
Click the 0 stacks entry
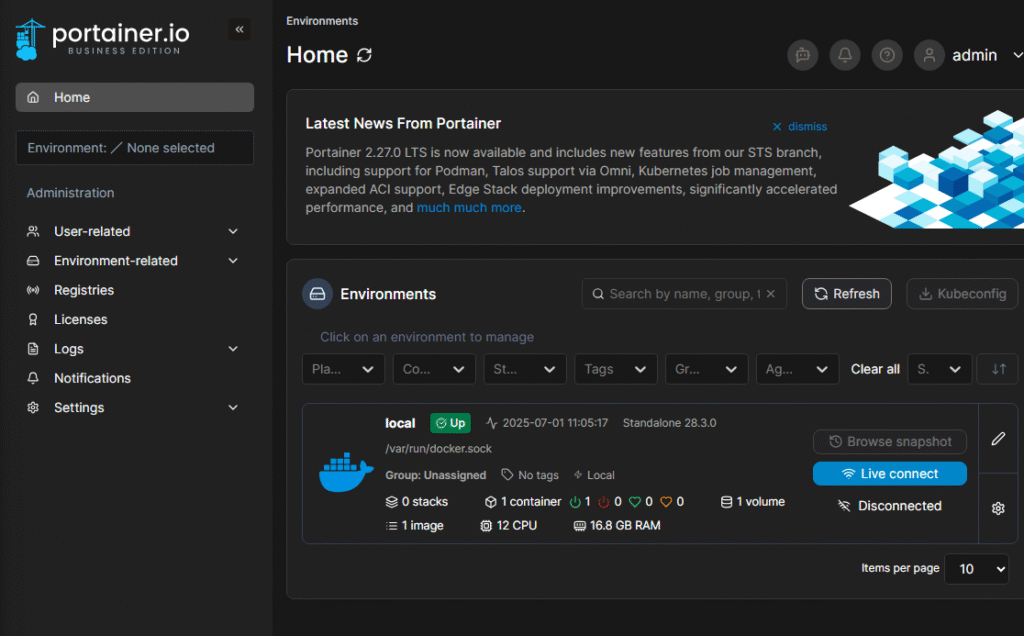(417, 501)
